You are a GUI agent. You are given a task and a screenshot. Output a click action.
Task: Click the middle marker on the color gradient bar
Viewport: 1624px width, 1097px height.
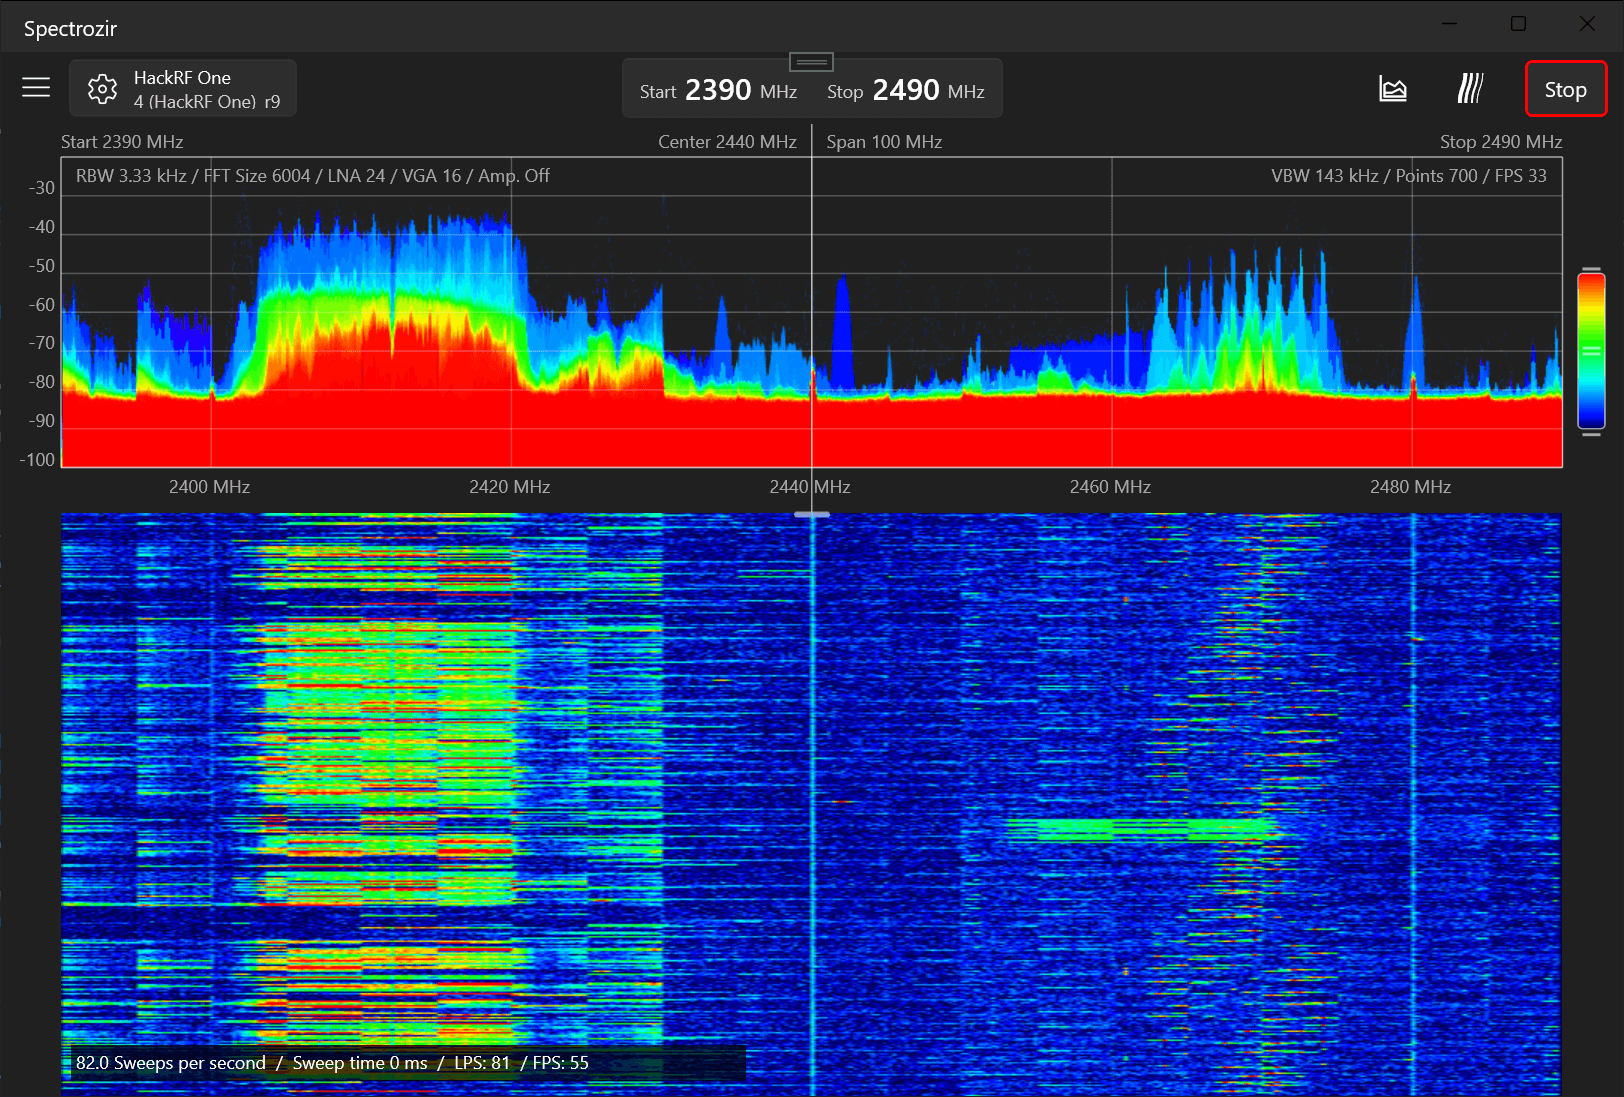tap(1591, 352)
